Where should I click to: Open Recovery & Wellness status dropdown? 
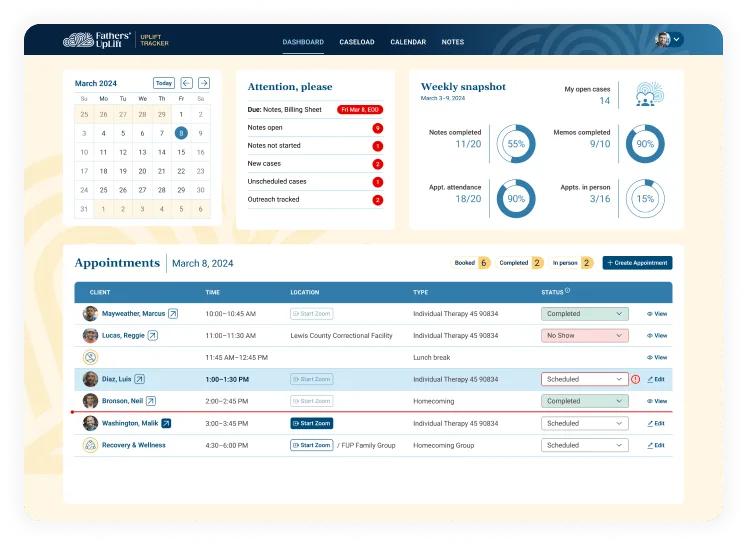[x=585, y=445]
